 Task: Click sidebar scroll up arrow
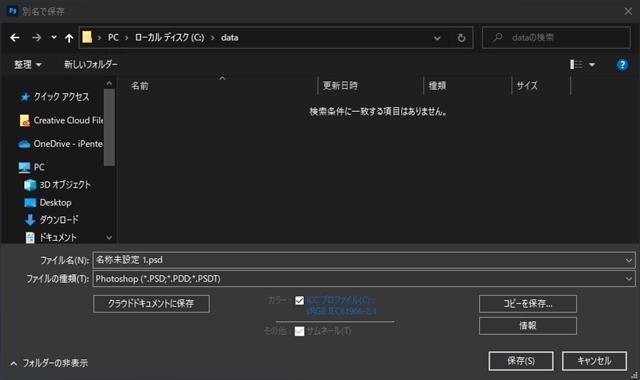(x=109, y=83)
